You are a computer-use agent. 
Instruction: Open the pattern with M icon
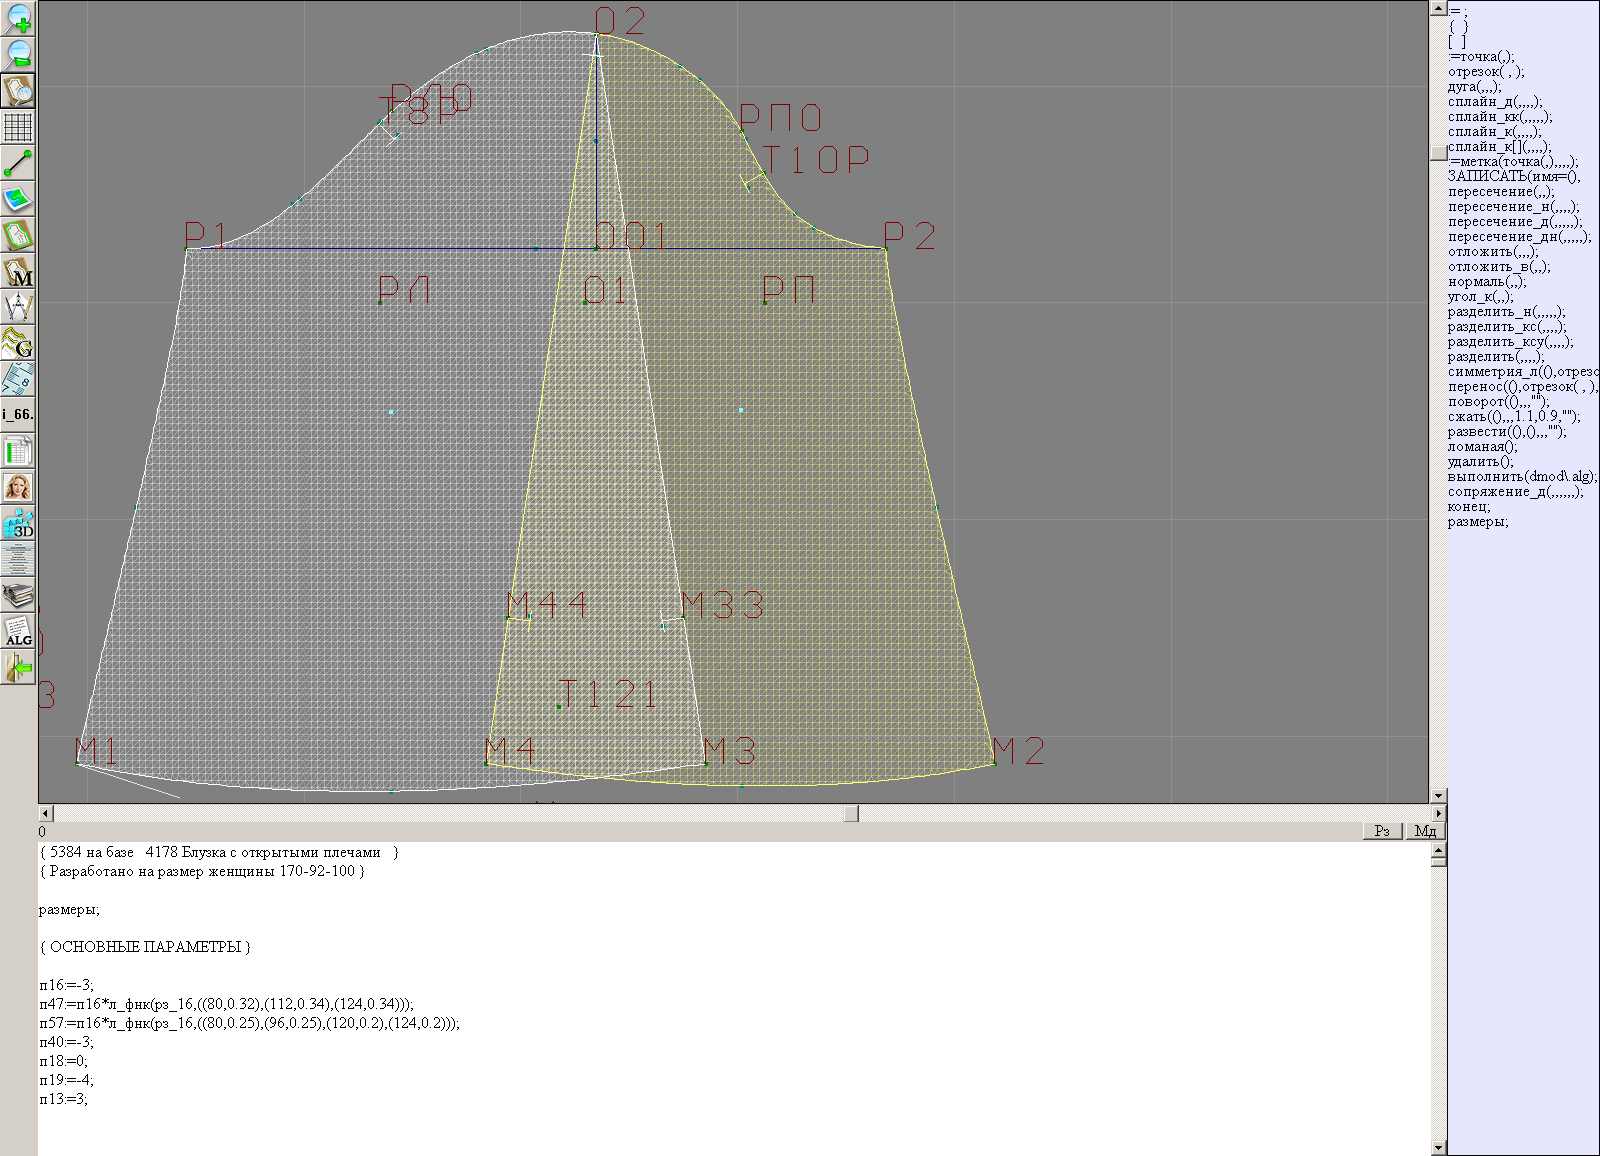(18, 272)
